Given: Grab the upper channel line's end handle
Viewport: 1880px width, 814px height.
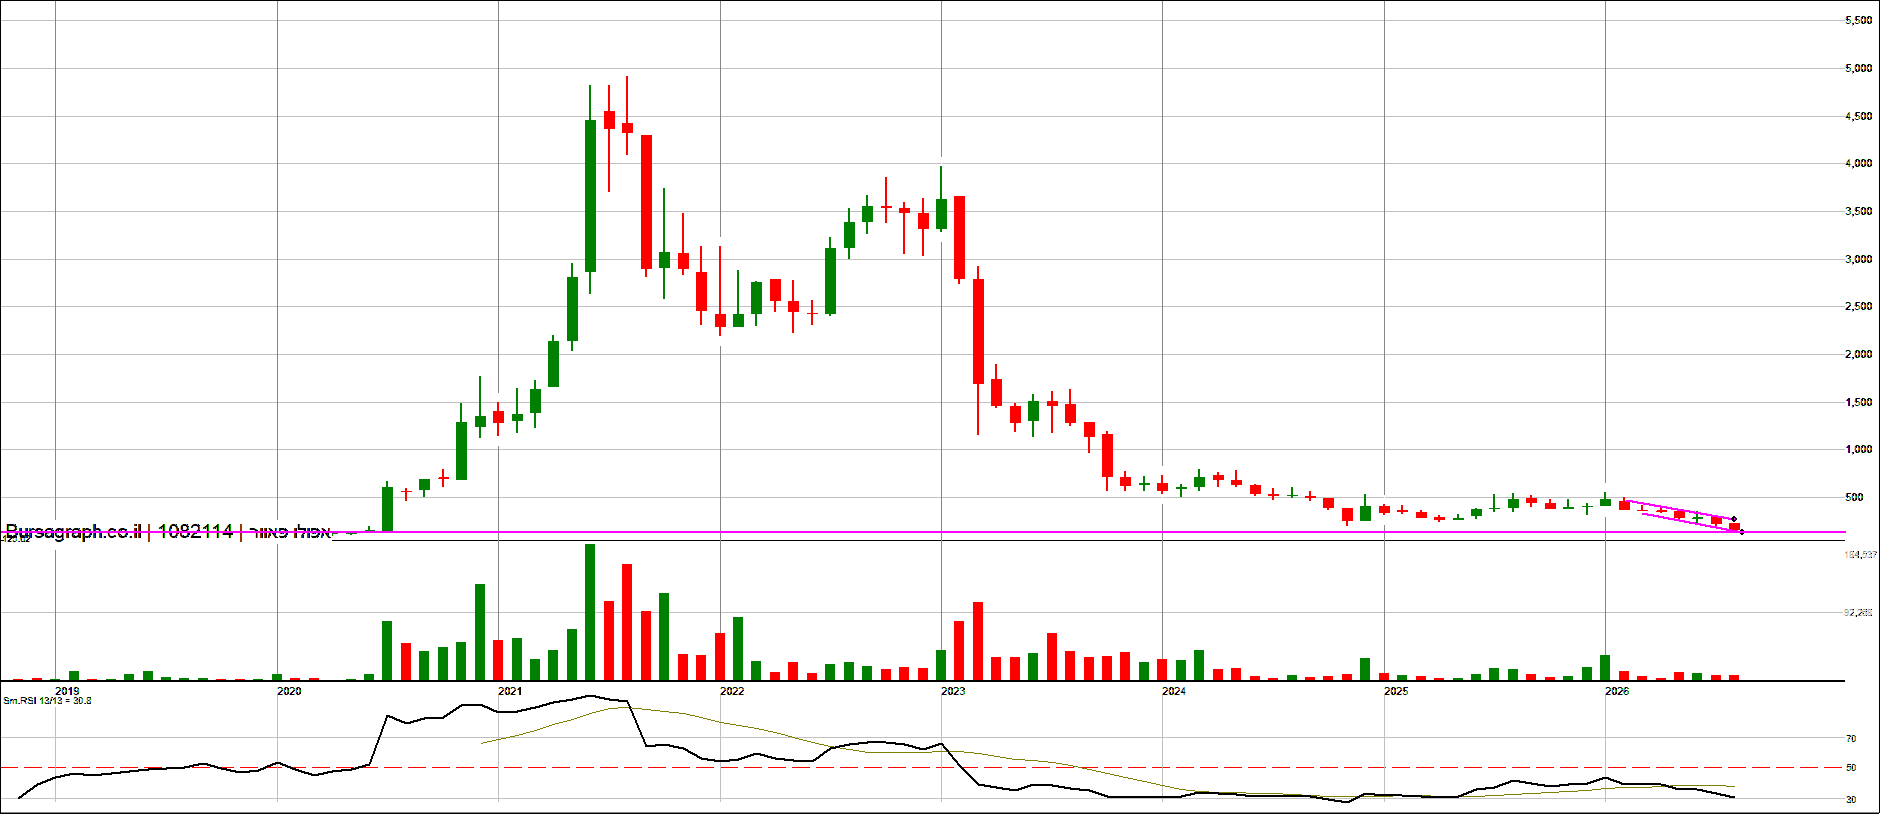Looking at the screenshot, I should (1734, 519).
